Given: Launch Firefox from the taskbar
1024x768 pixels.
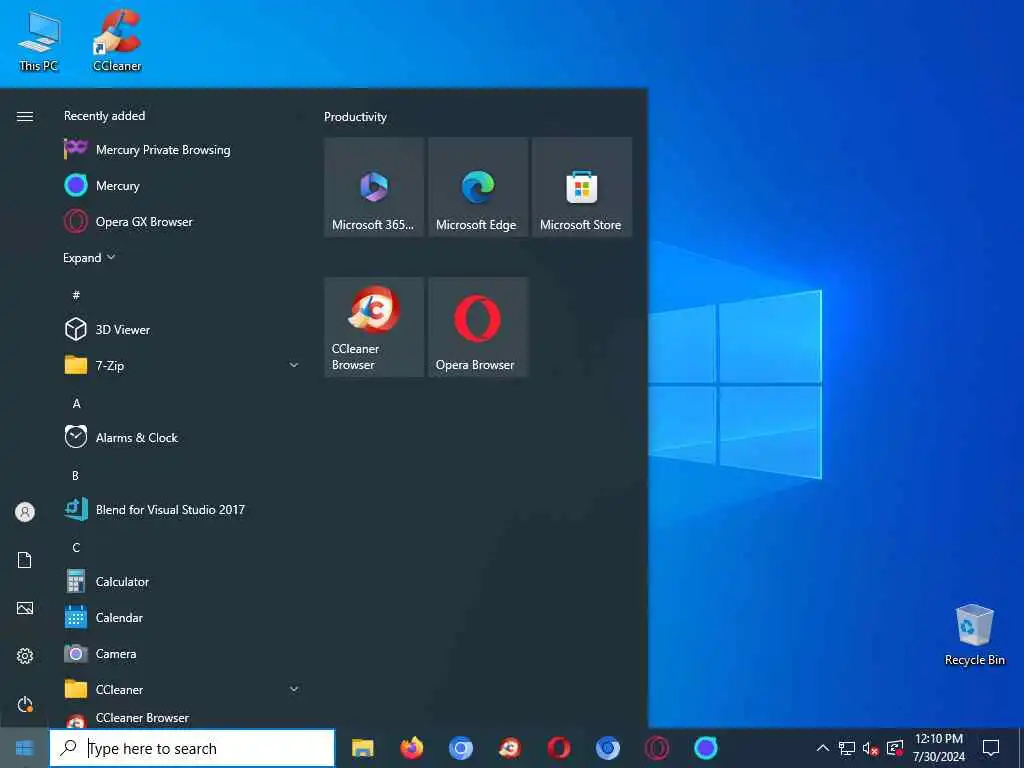Looking at the screenshot, I should [411, 748].
